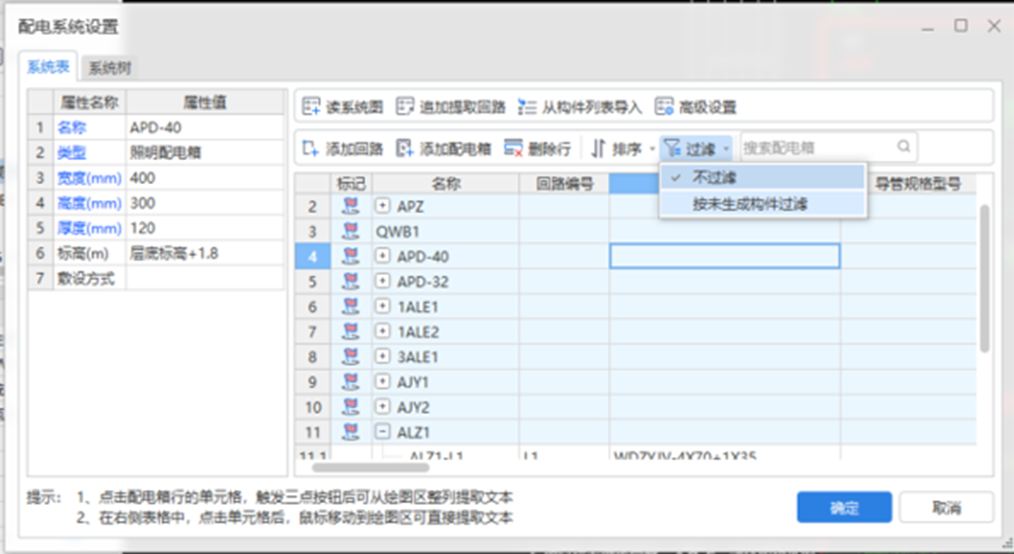Click the 添加回路 add circuit icon

click(312, 148)
